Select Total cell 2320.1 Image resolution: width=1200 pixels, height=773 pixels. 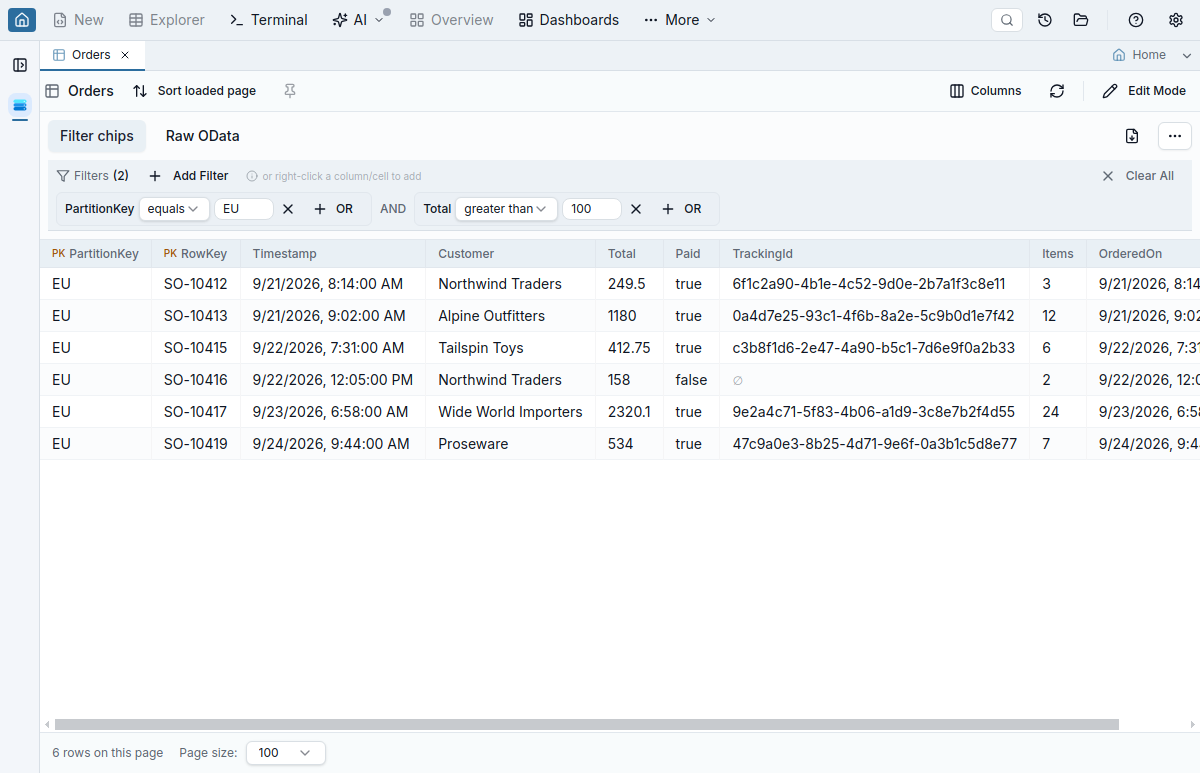[630, 412]
